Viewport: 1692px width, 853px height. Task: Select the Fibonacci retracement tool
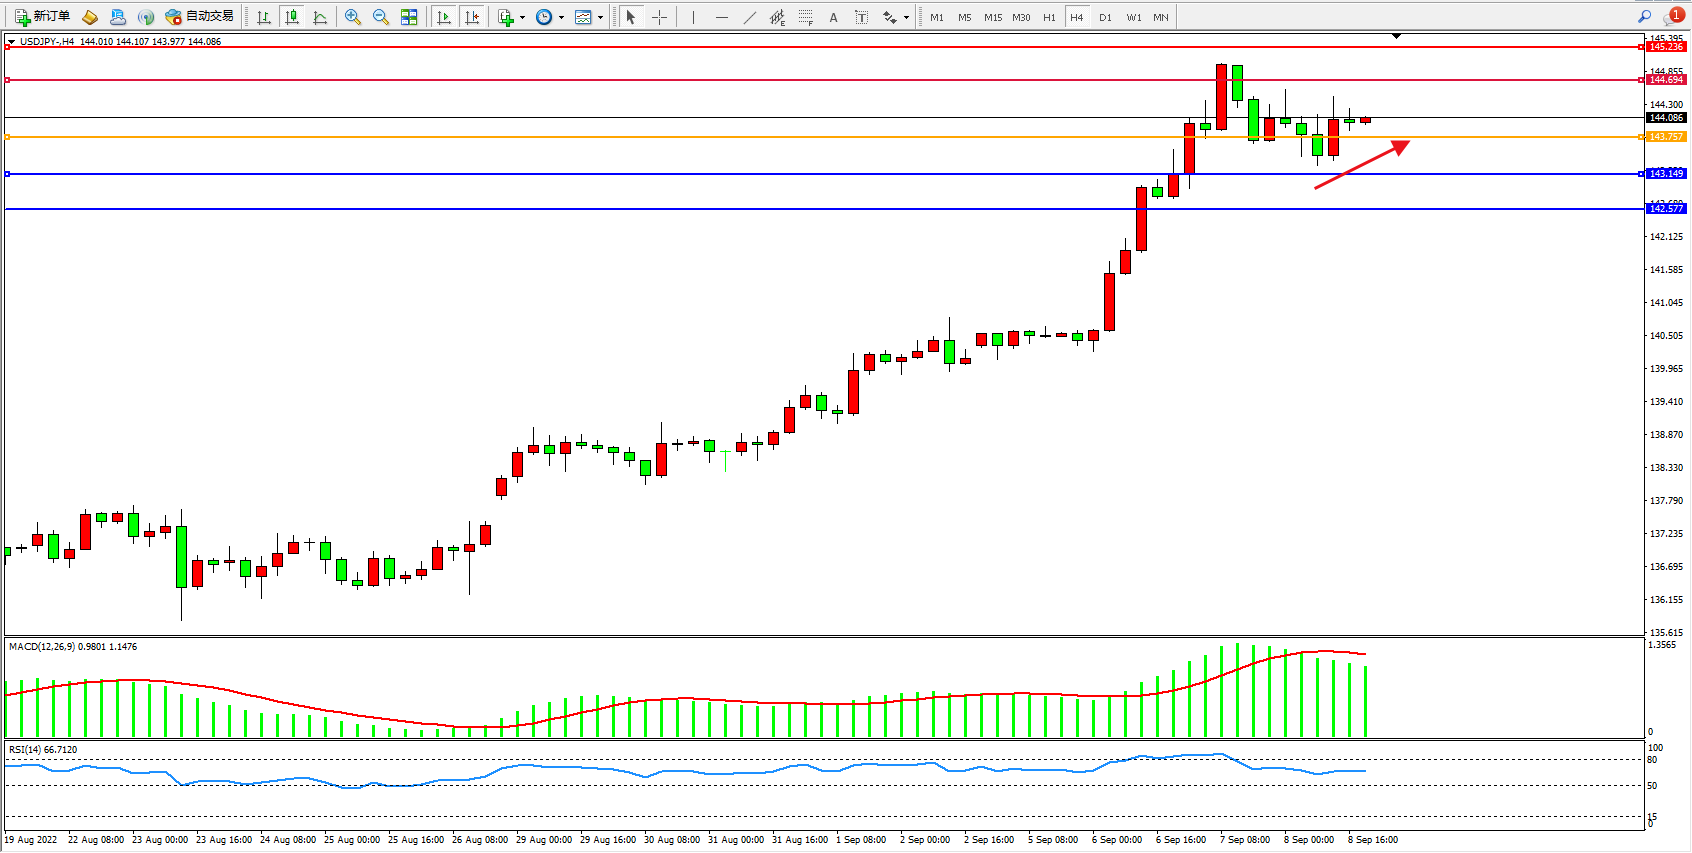[x=805, y=17]
